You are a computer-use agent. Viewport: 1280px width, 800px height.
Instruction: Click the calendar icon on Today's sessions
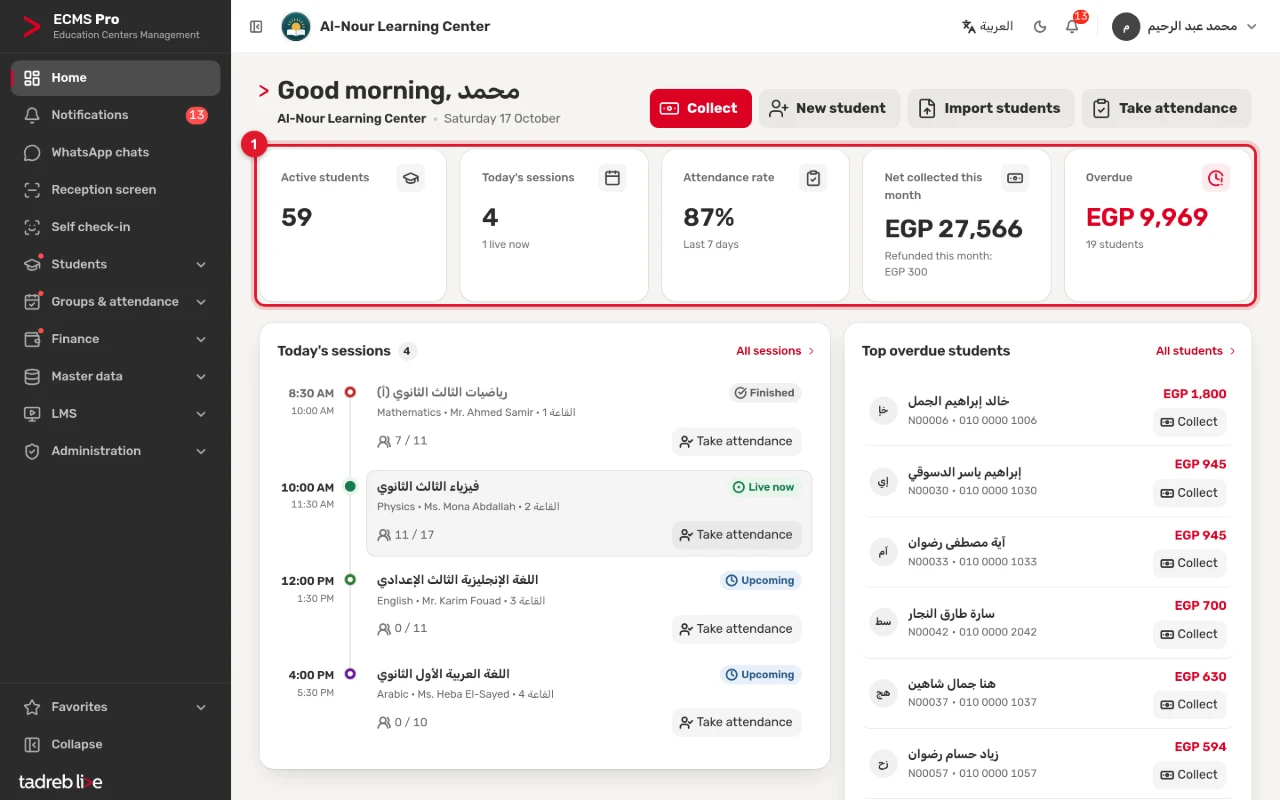(612, 178)
